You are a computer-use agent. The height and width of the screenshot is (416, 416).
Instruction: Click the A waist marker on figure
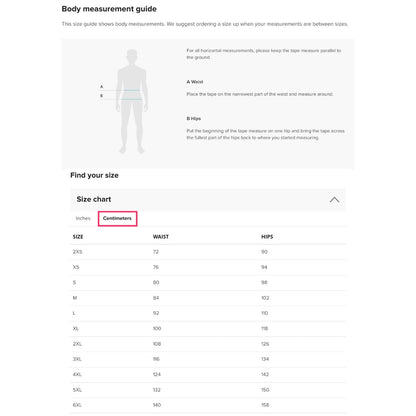pos(102,87)
